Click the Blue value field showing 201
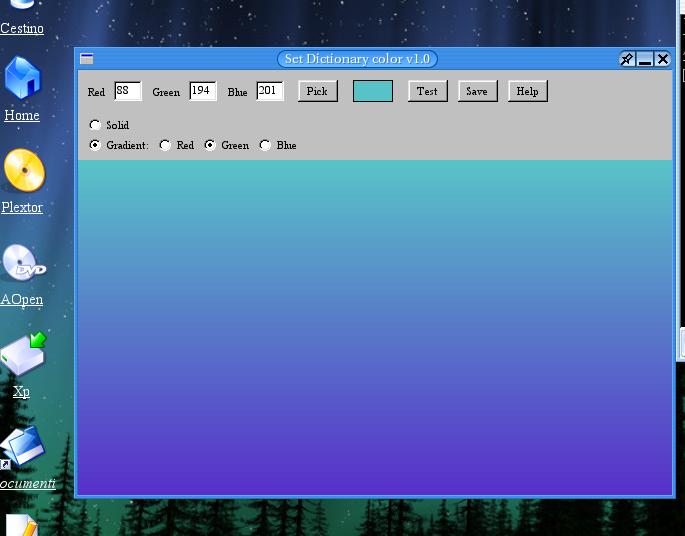This screenshot has height=536, width=685. tap(270, 91)
